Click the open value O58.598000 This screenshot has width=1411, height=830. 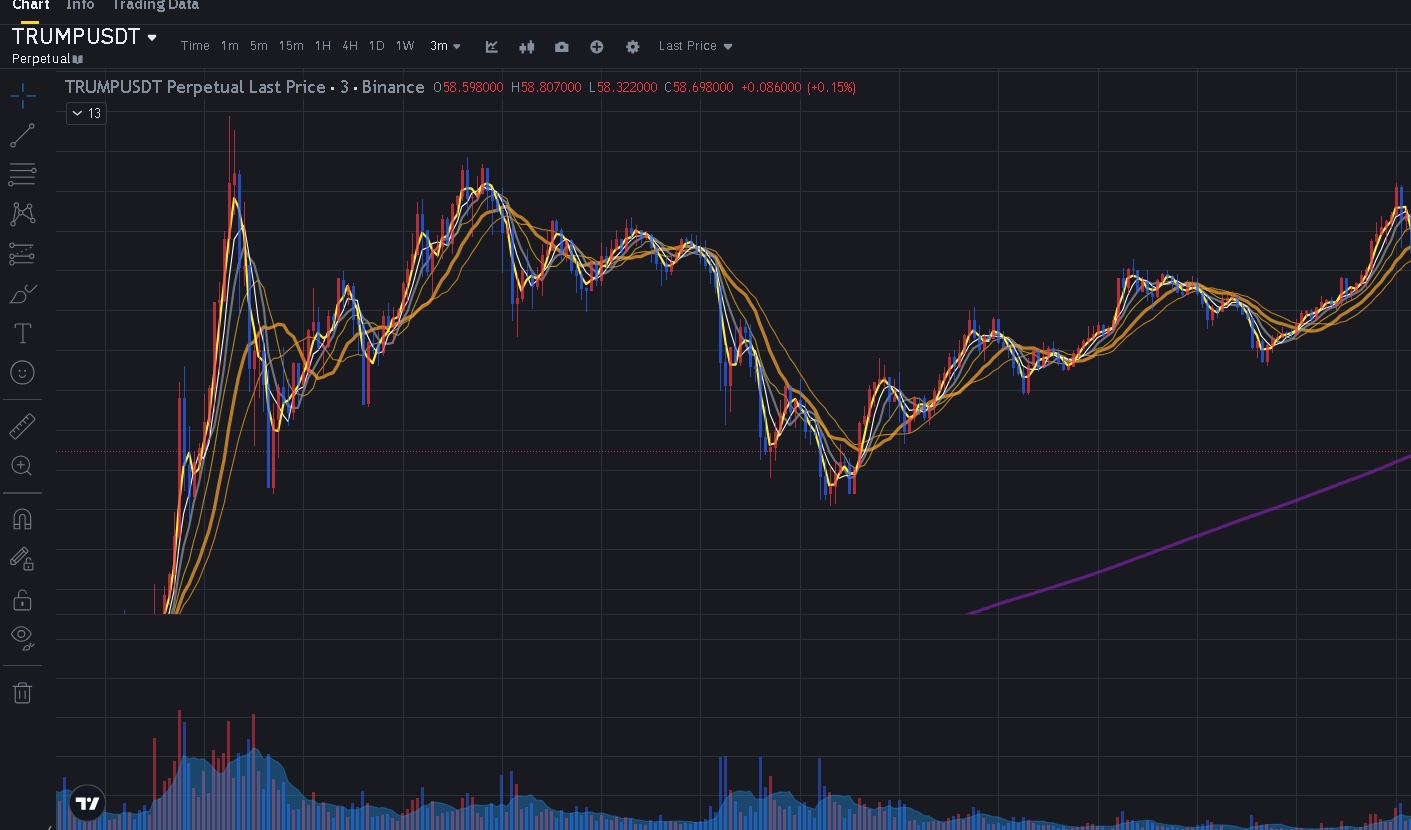(468, 88)
